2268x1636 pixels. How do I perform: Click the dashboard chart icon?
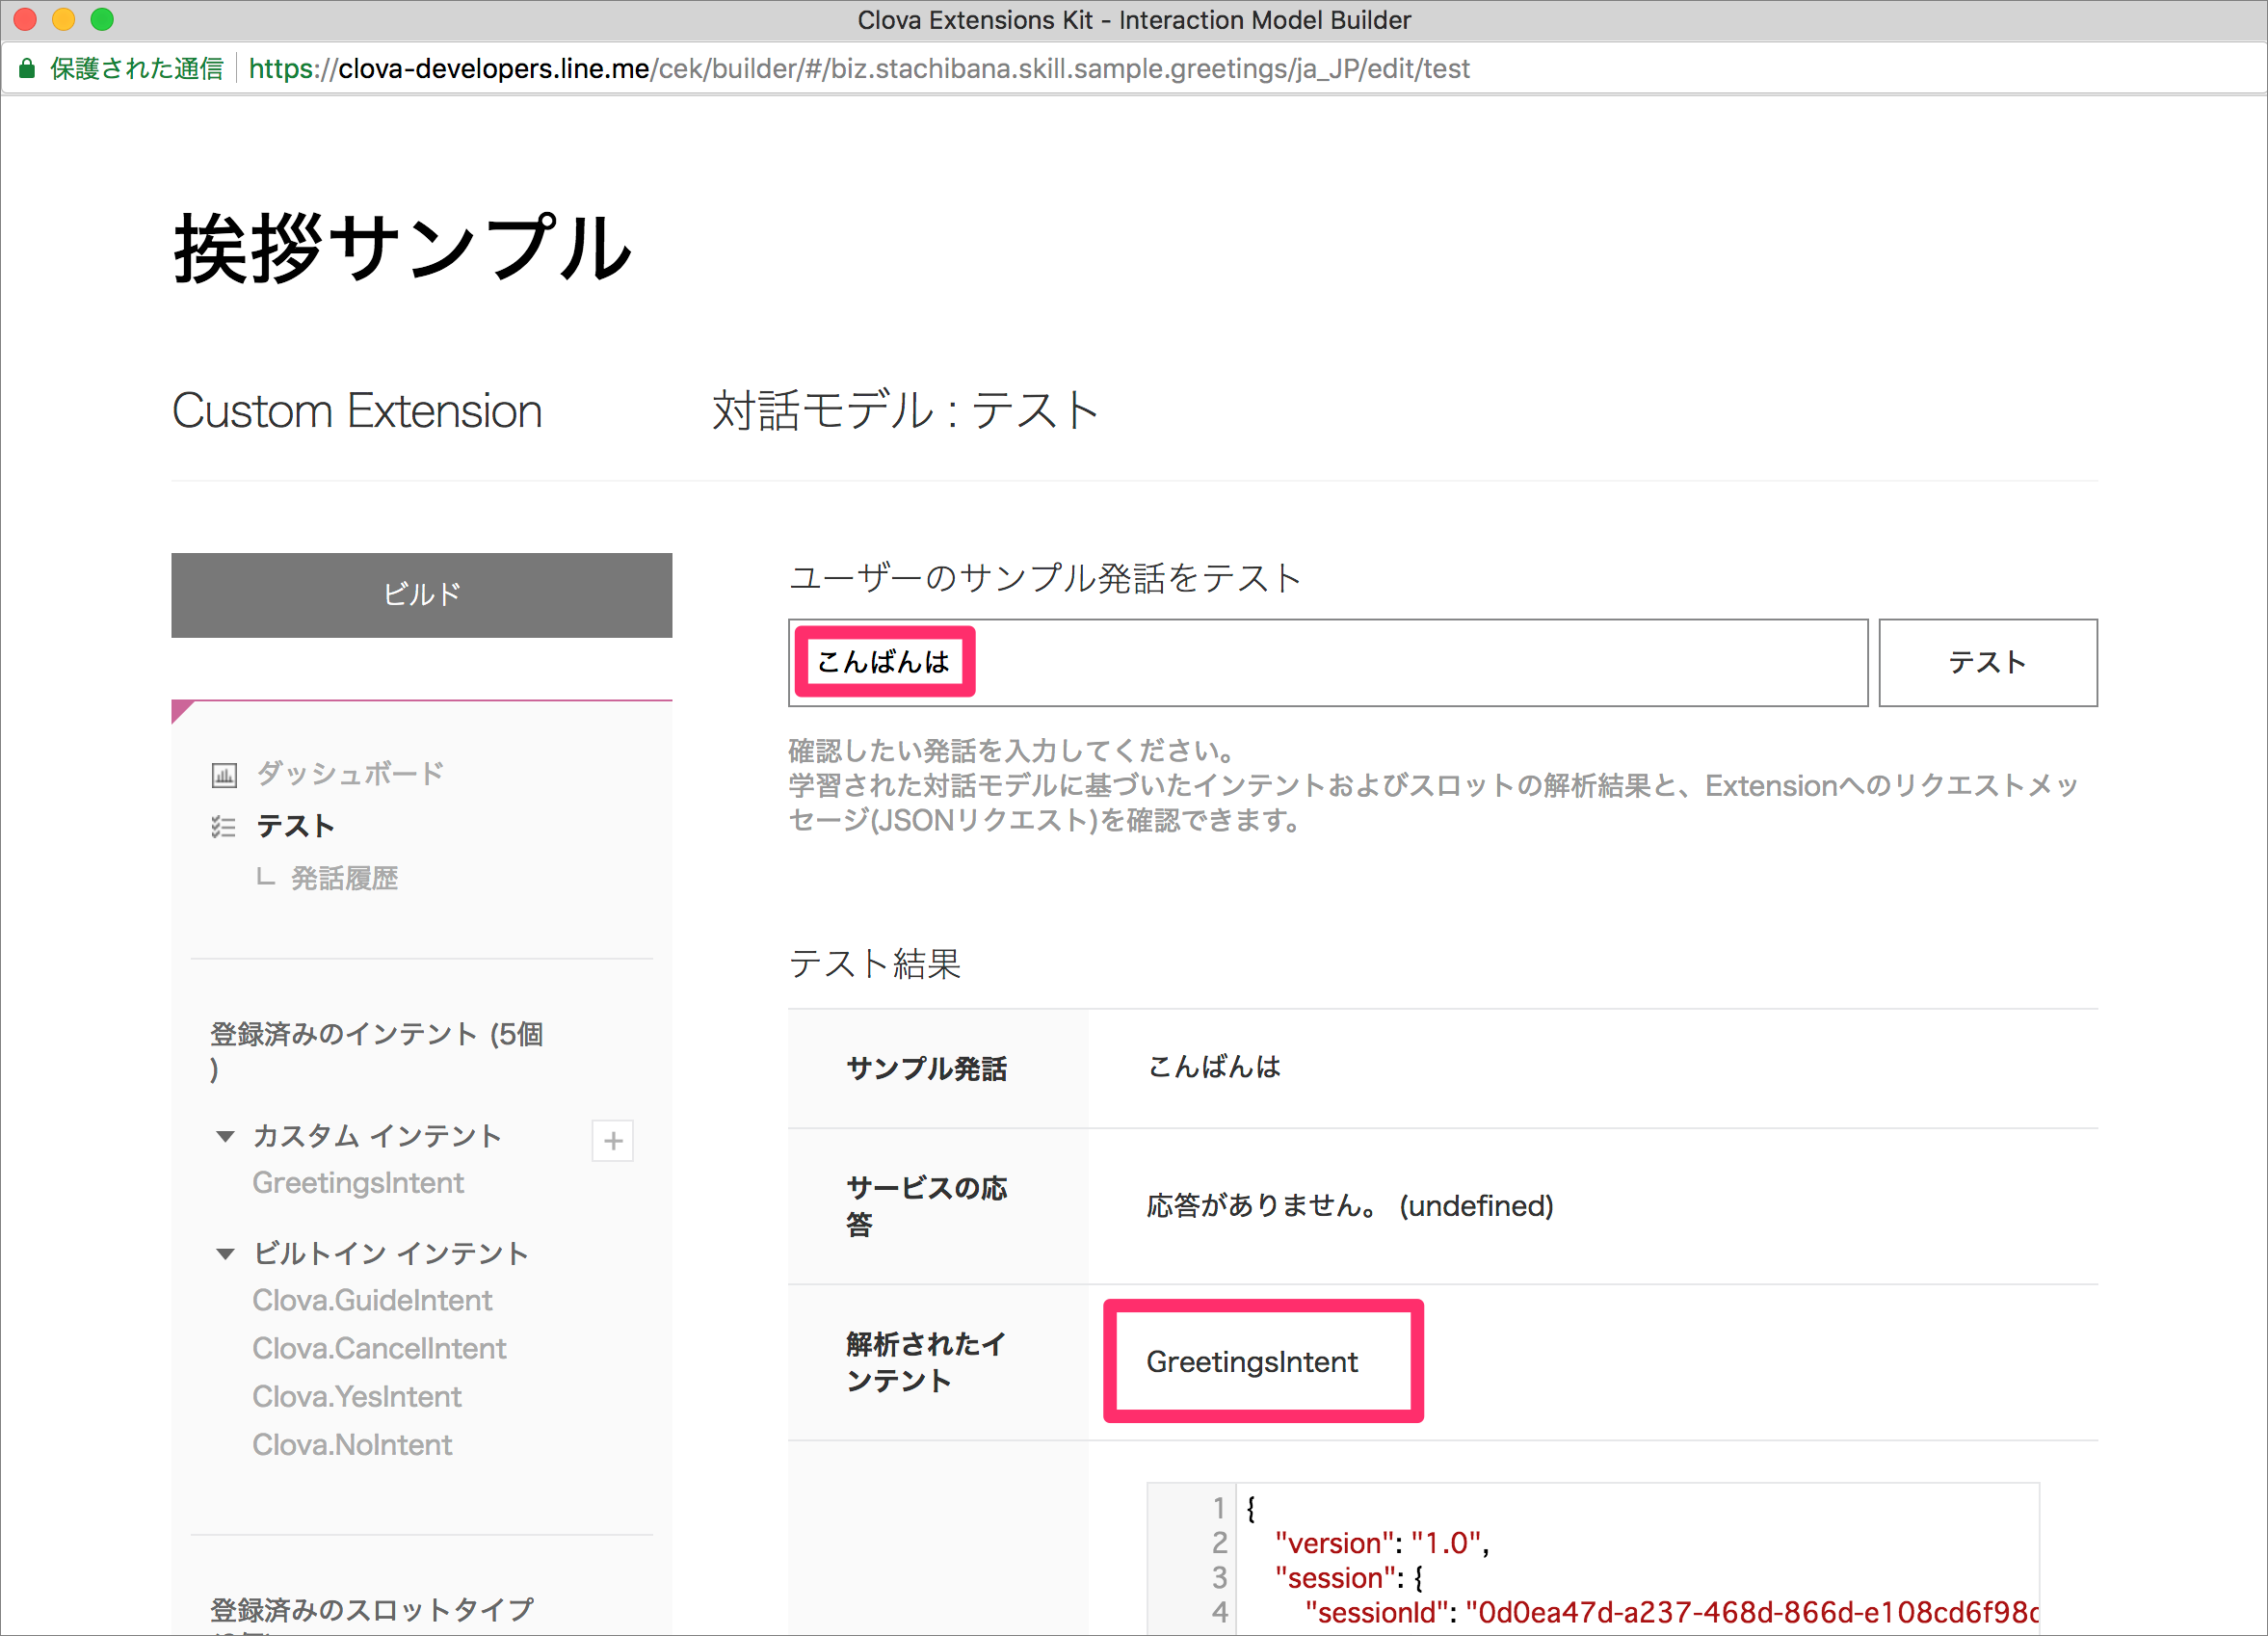(224, 774)
